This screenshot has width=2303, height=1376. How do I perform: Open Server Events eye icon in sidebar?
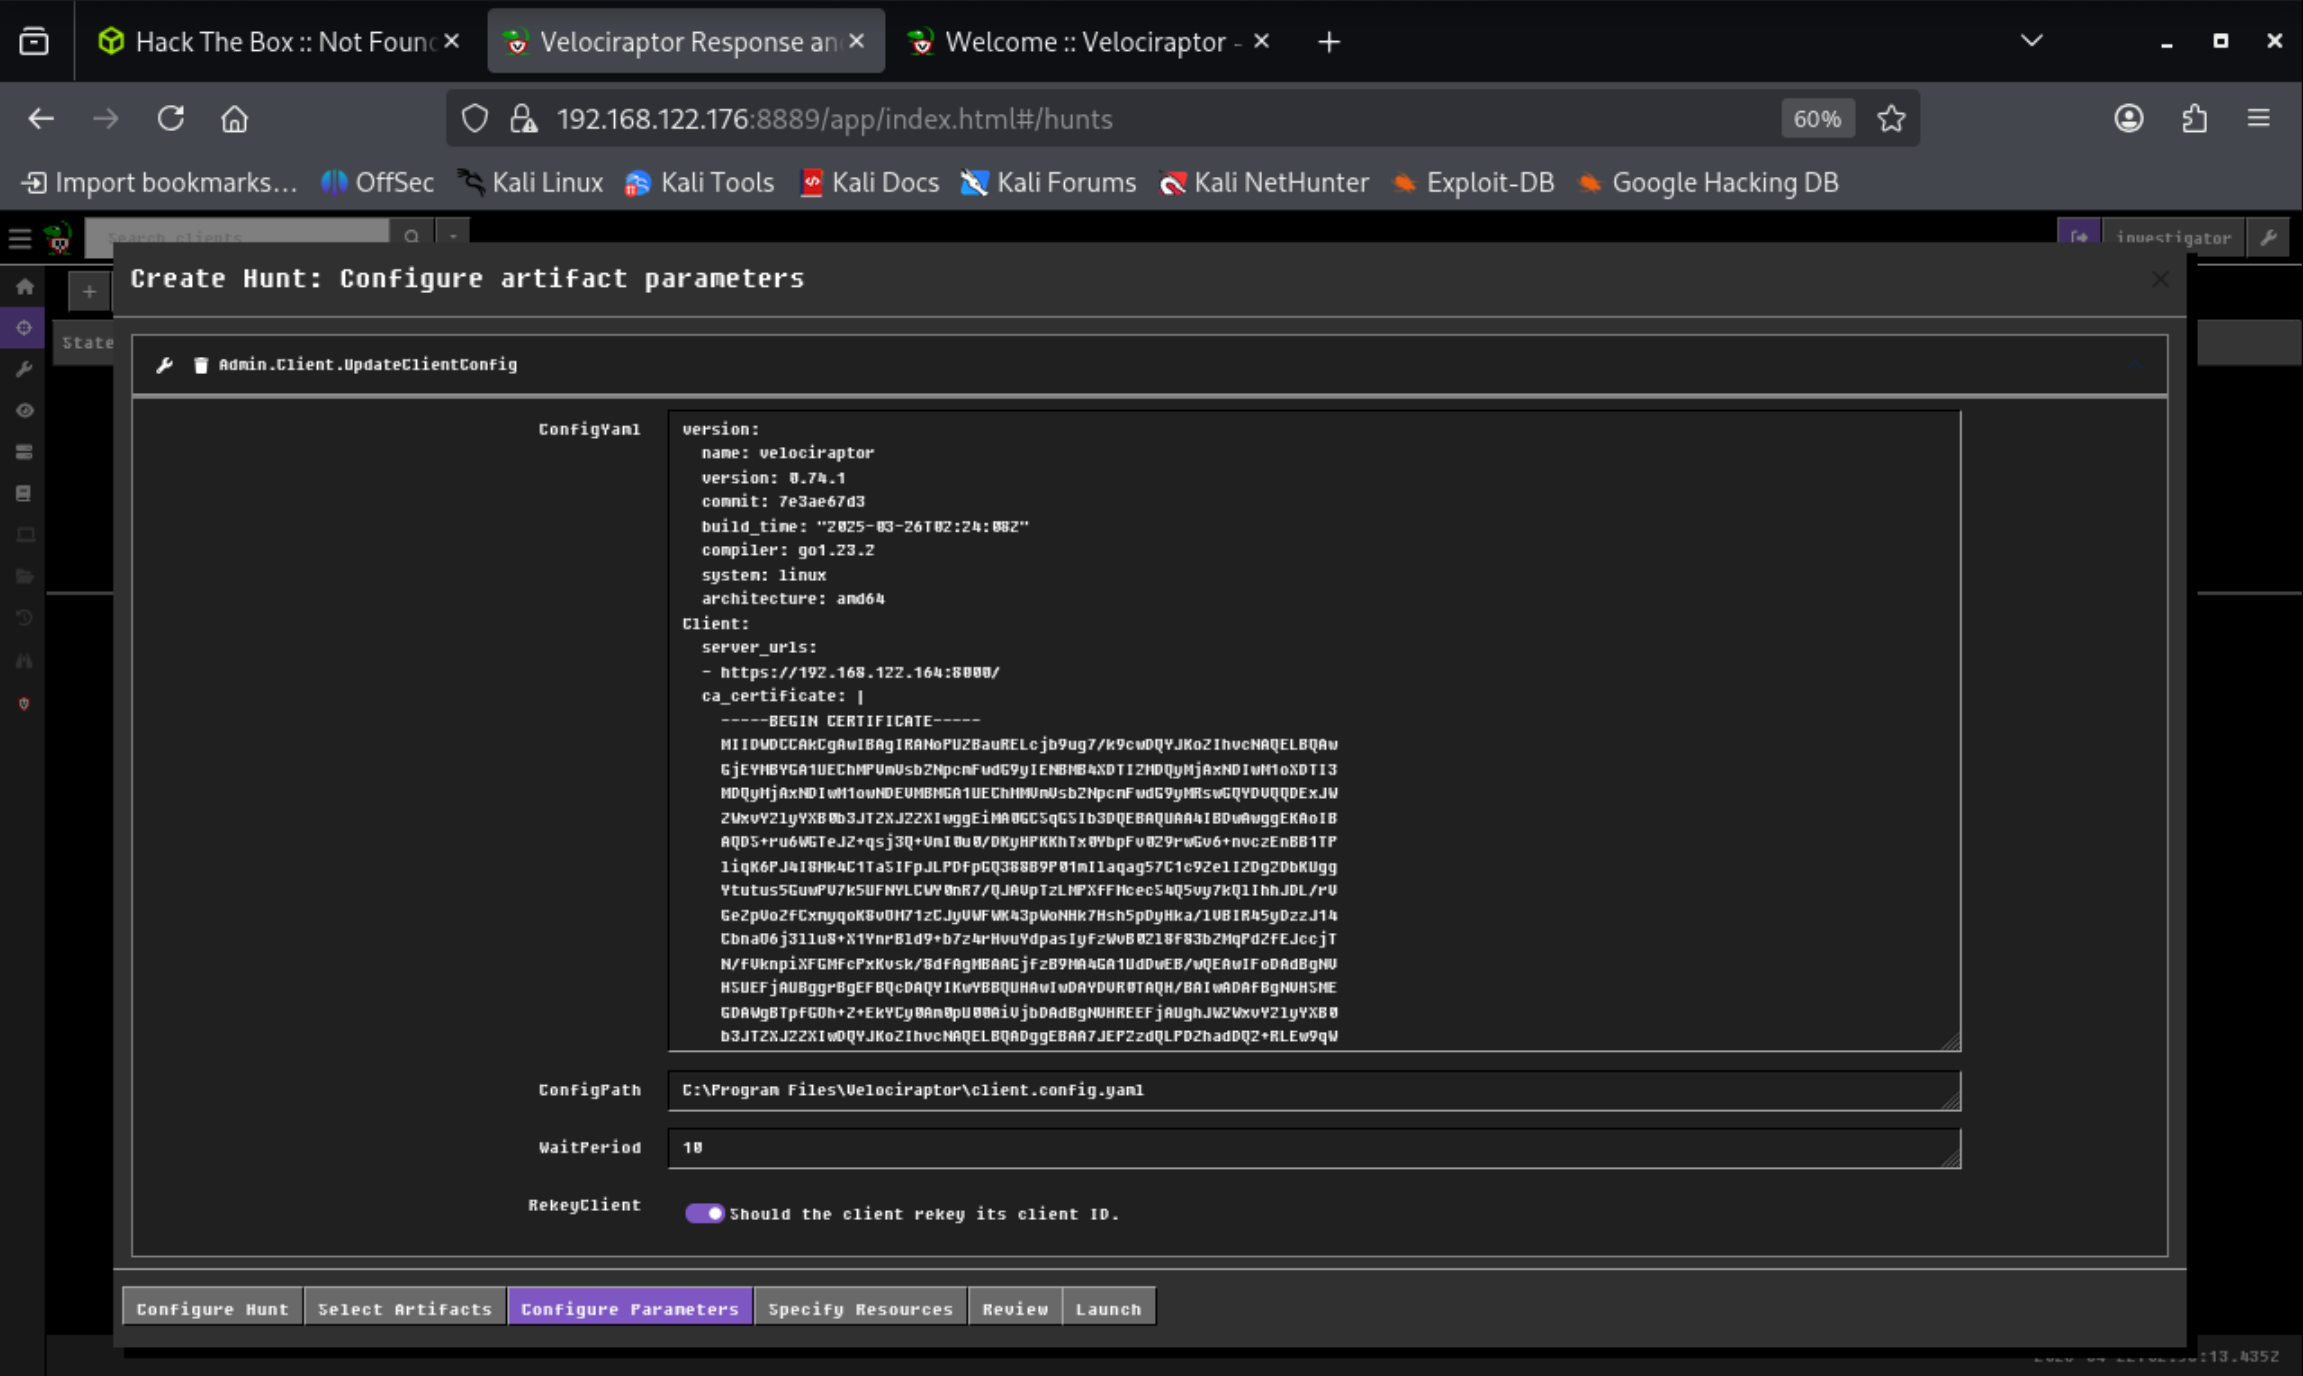coord(25,411)
